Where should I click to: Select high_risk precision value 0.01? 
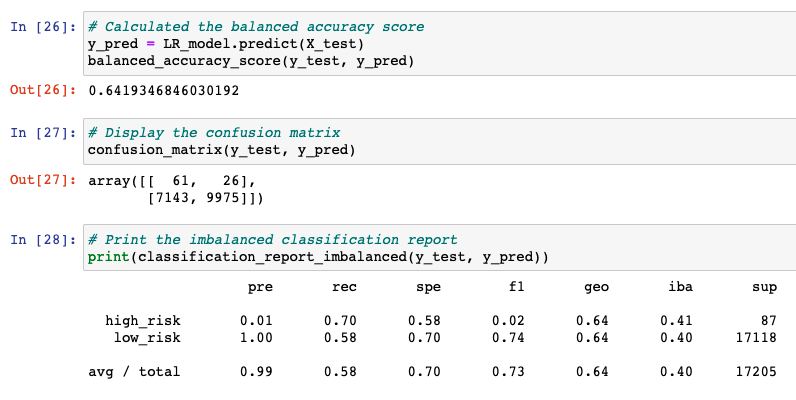coord(256,321)
